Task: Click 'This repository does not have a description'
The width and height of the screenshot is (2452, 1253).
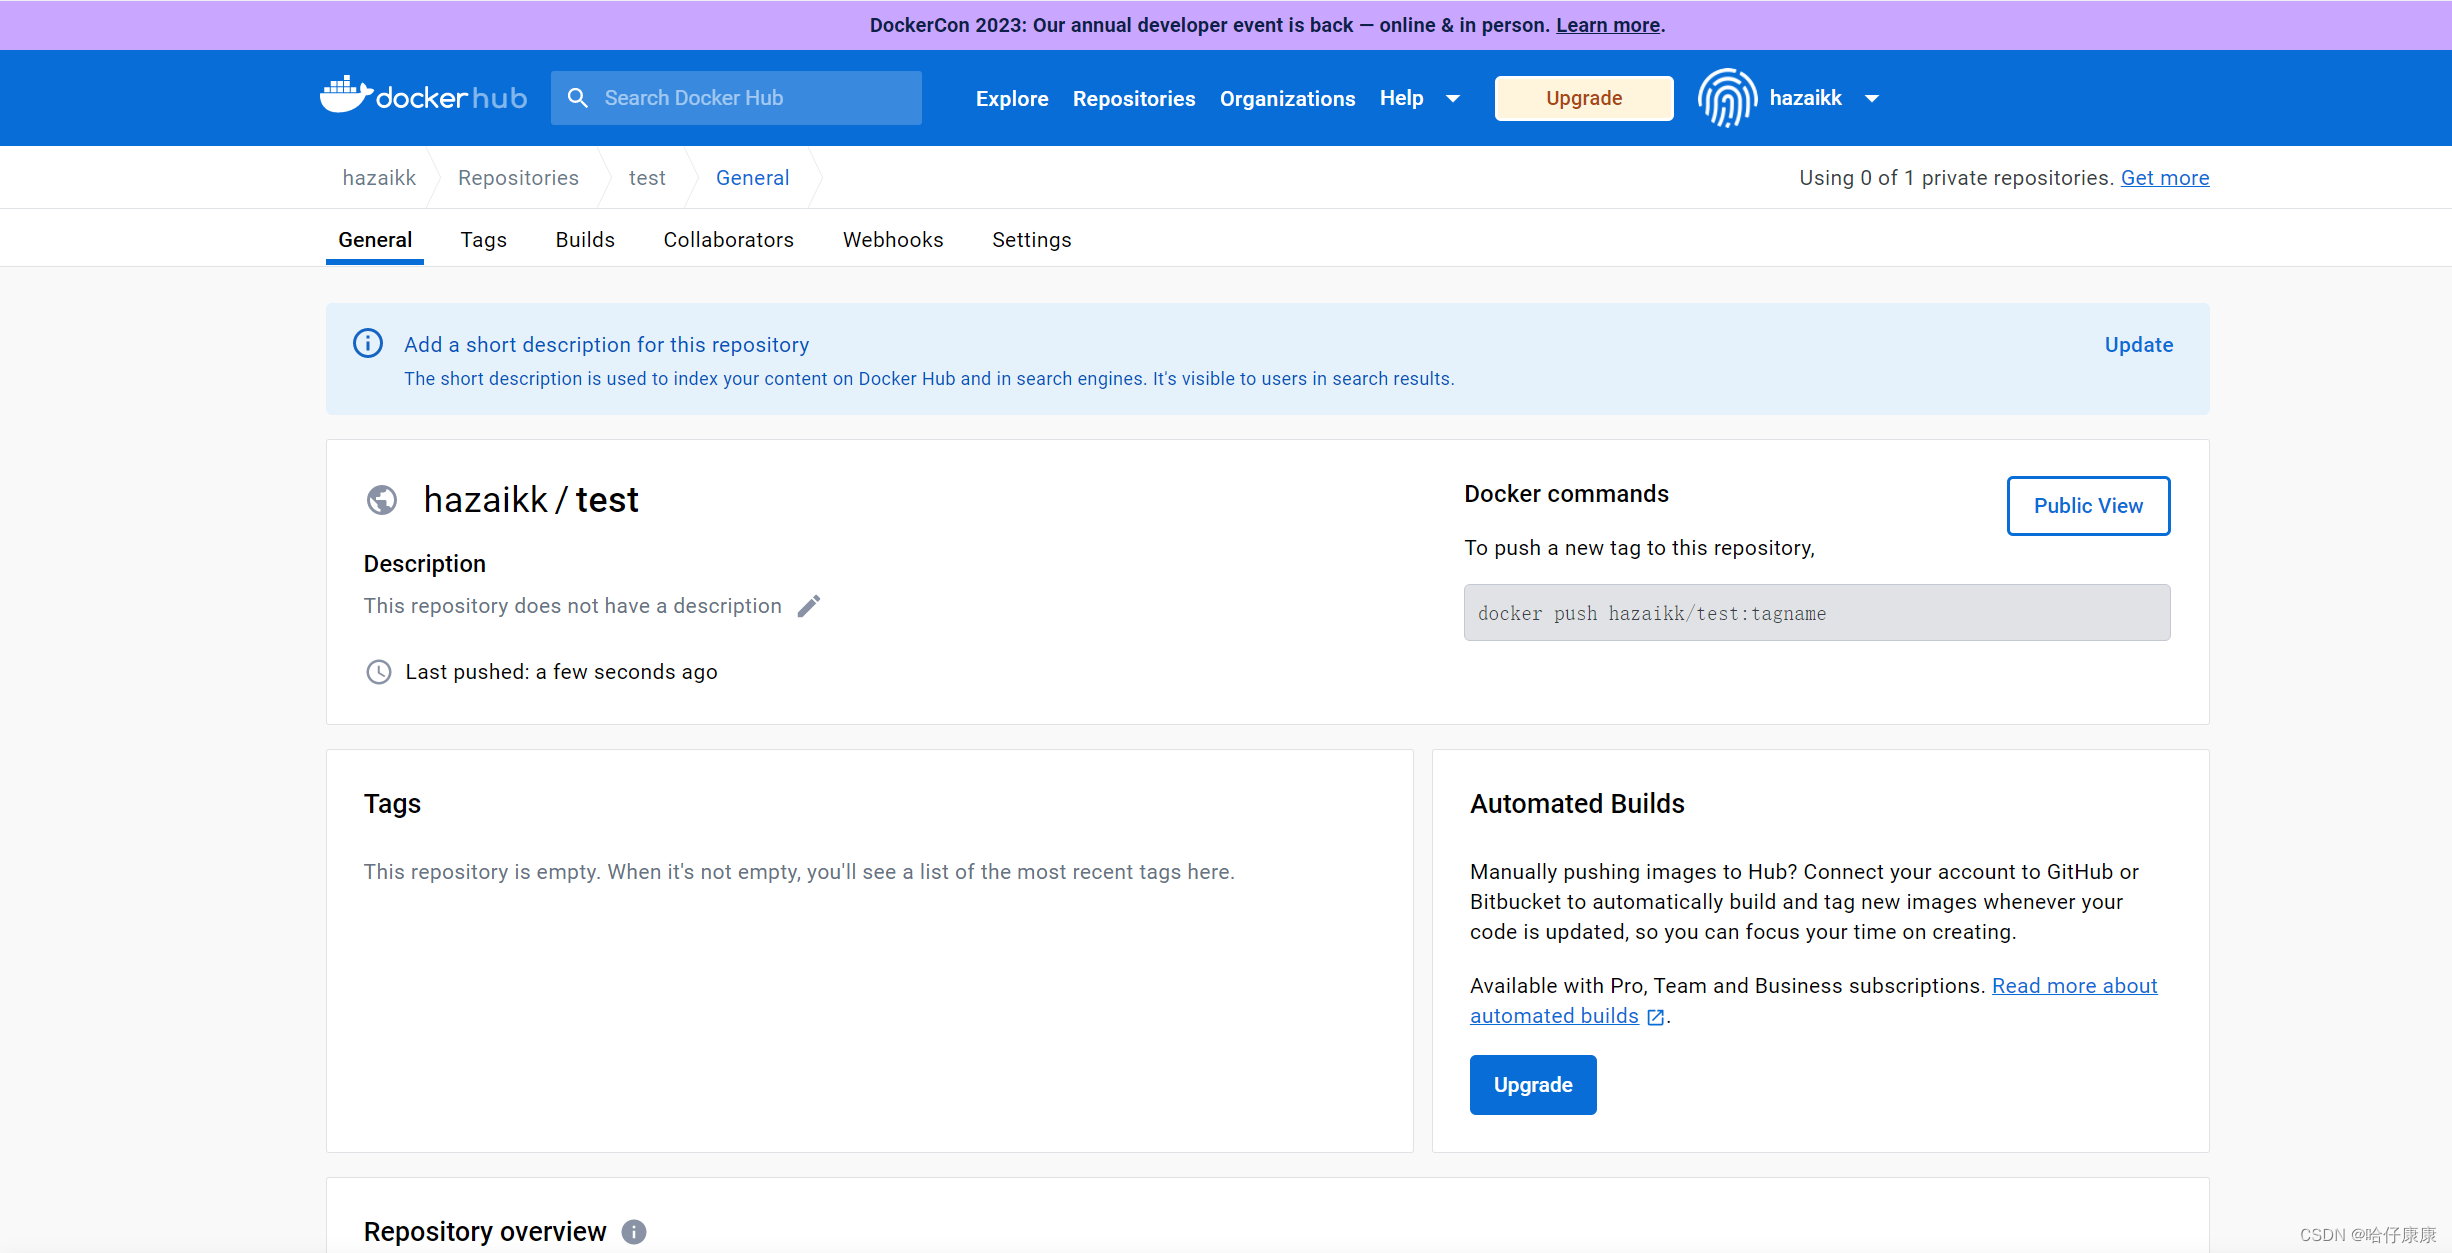Action: tap(572, 606)
